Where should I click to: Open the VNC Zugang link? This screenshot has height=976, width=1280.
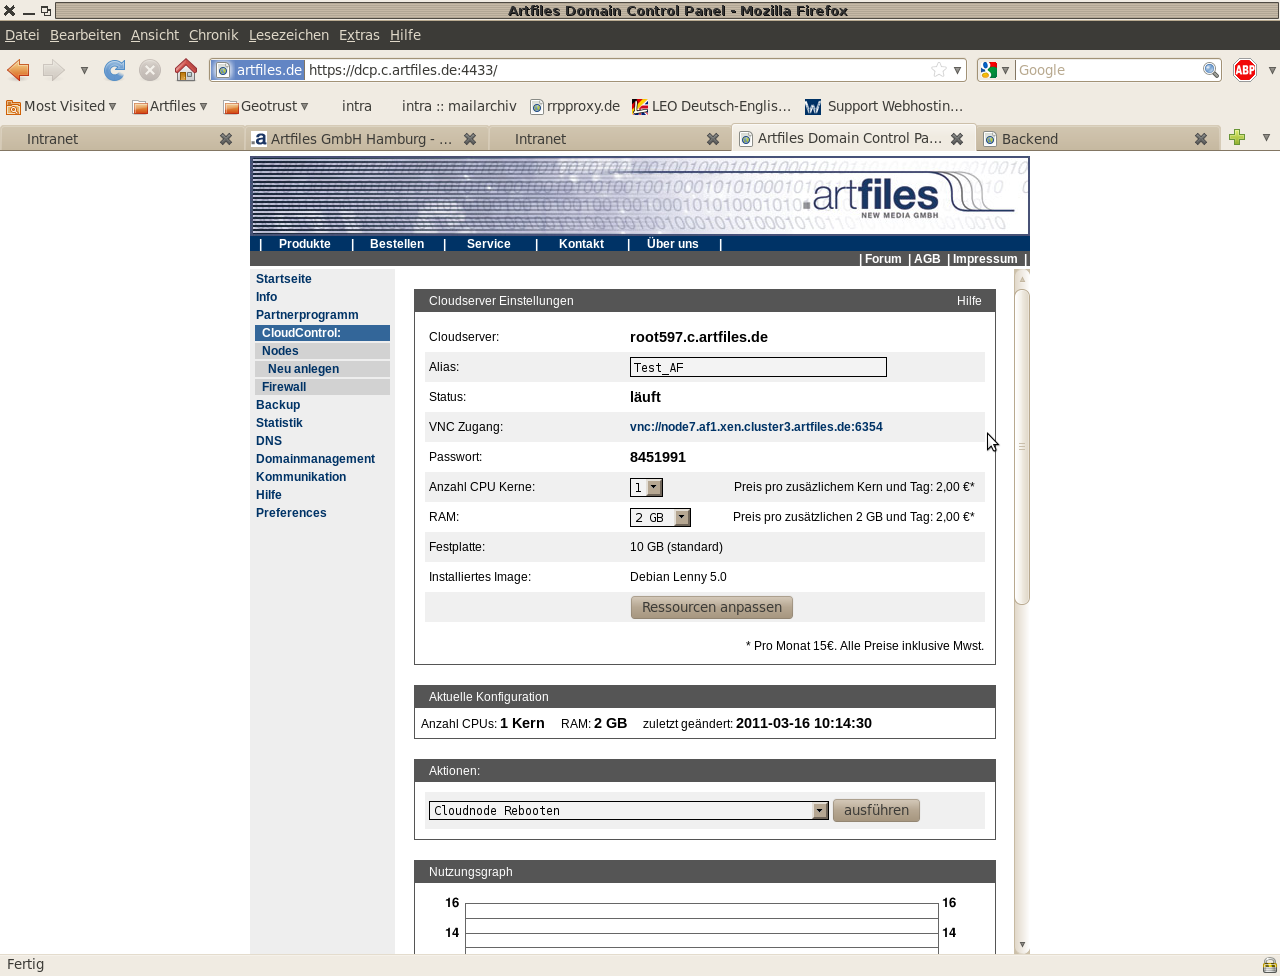pos(756,427)
